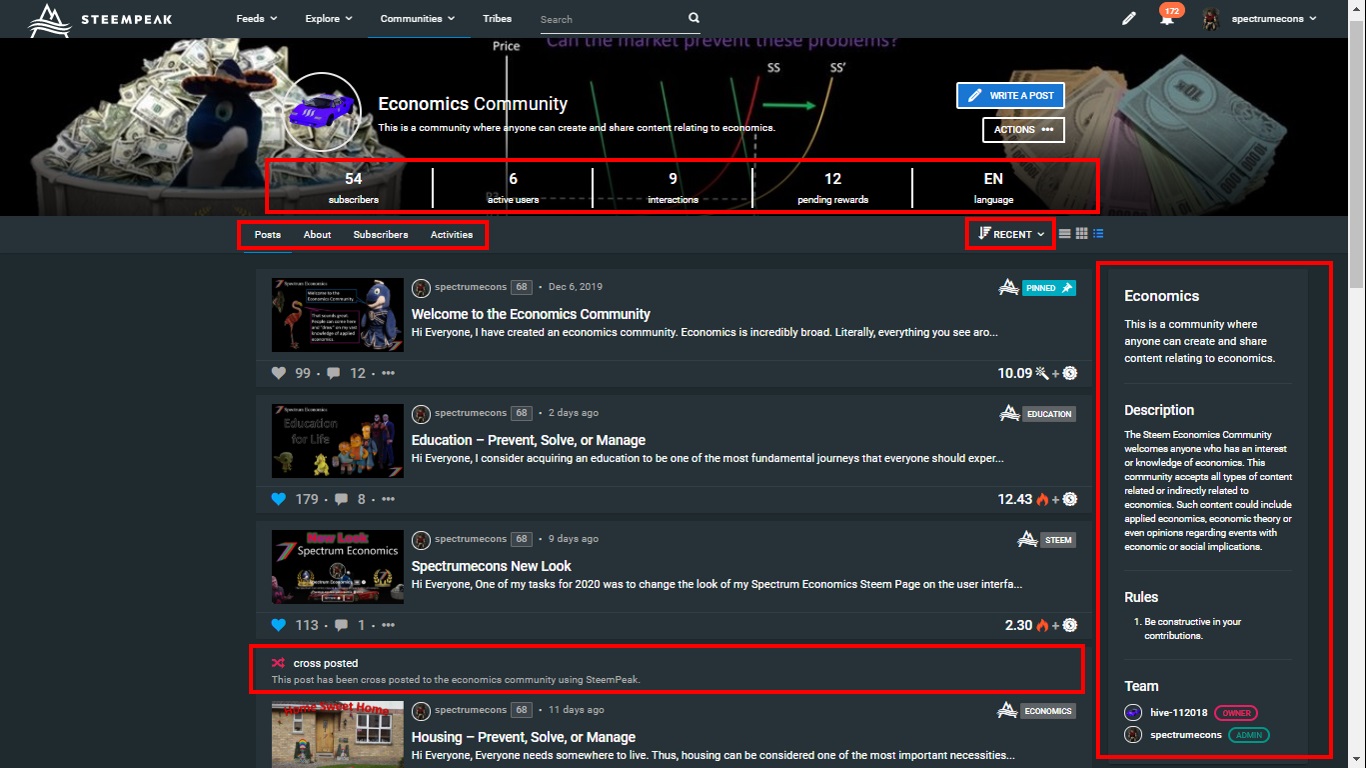Select the About tab
1366x768 pixels.
click(317, 234)
